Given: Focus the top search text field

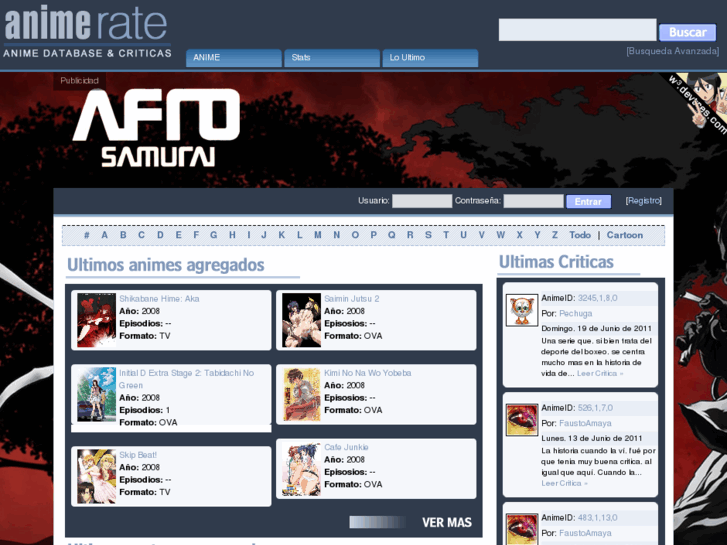Looking at the screenshot, I should [578, 30].
